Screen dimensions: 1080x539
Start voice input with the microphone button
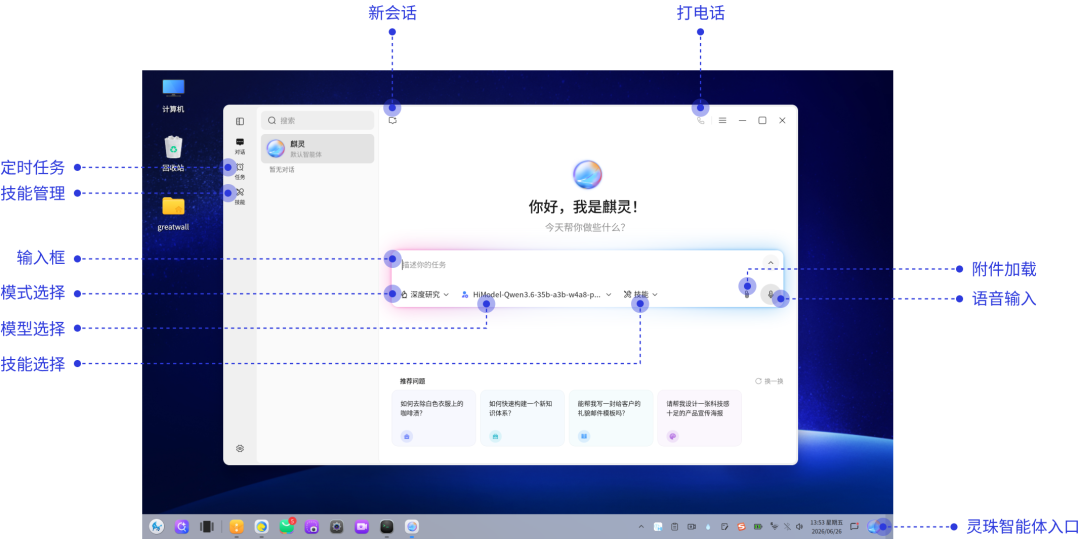point(771,295)
